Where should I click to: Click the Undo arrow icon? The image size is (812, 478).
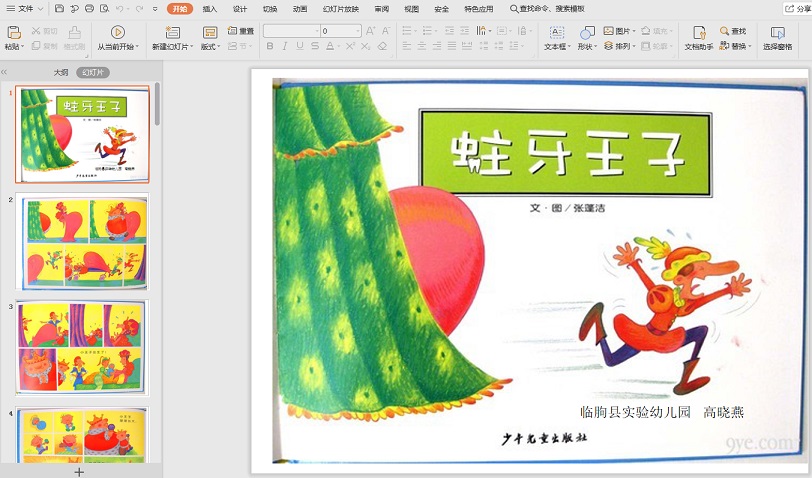(120, 9)
